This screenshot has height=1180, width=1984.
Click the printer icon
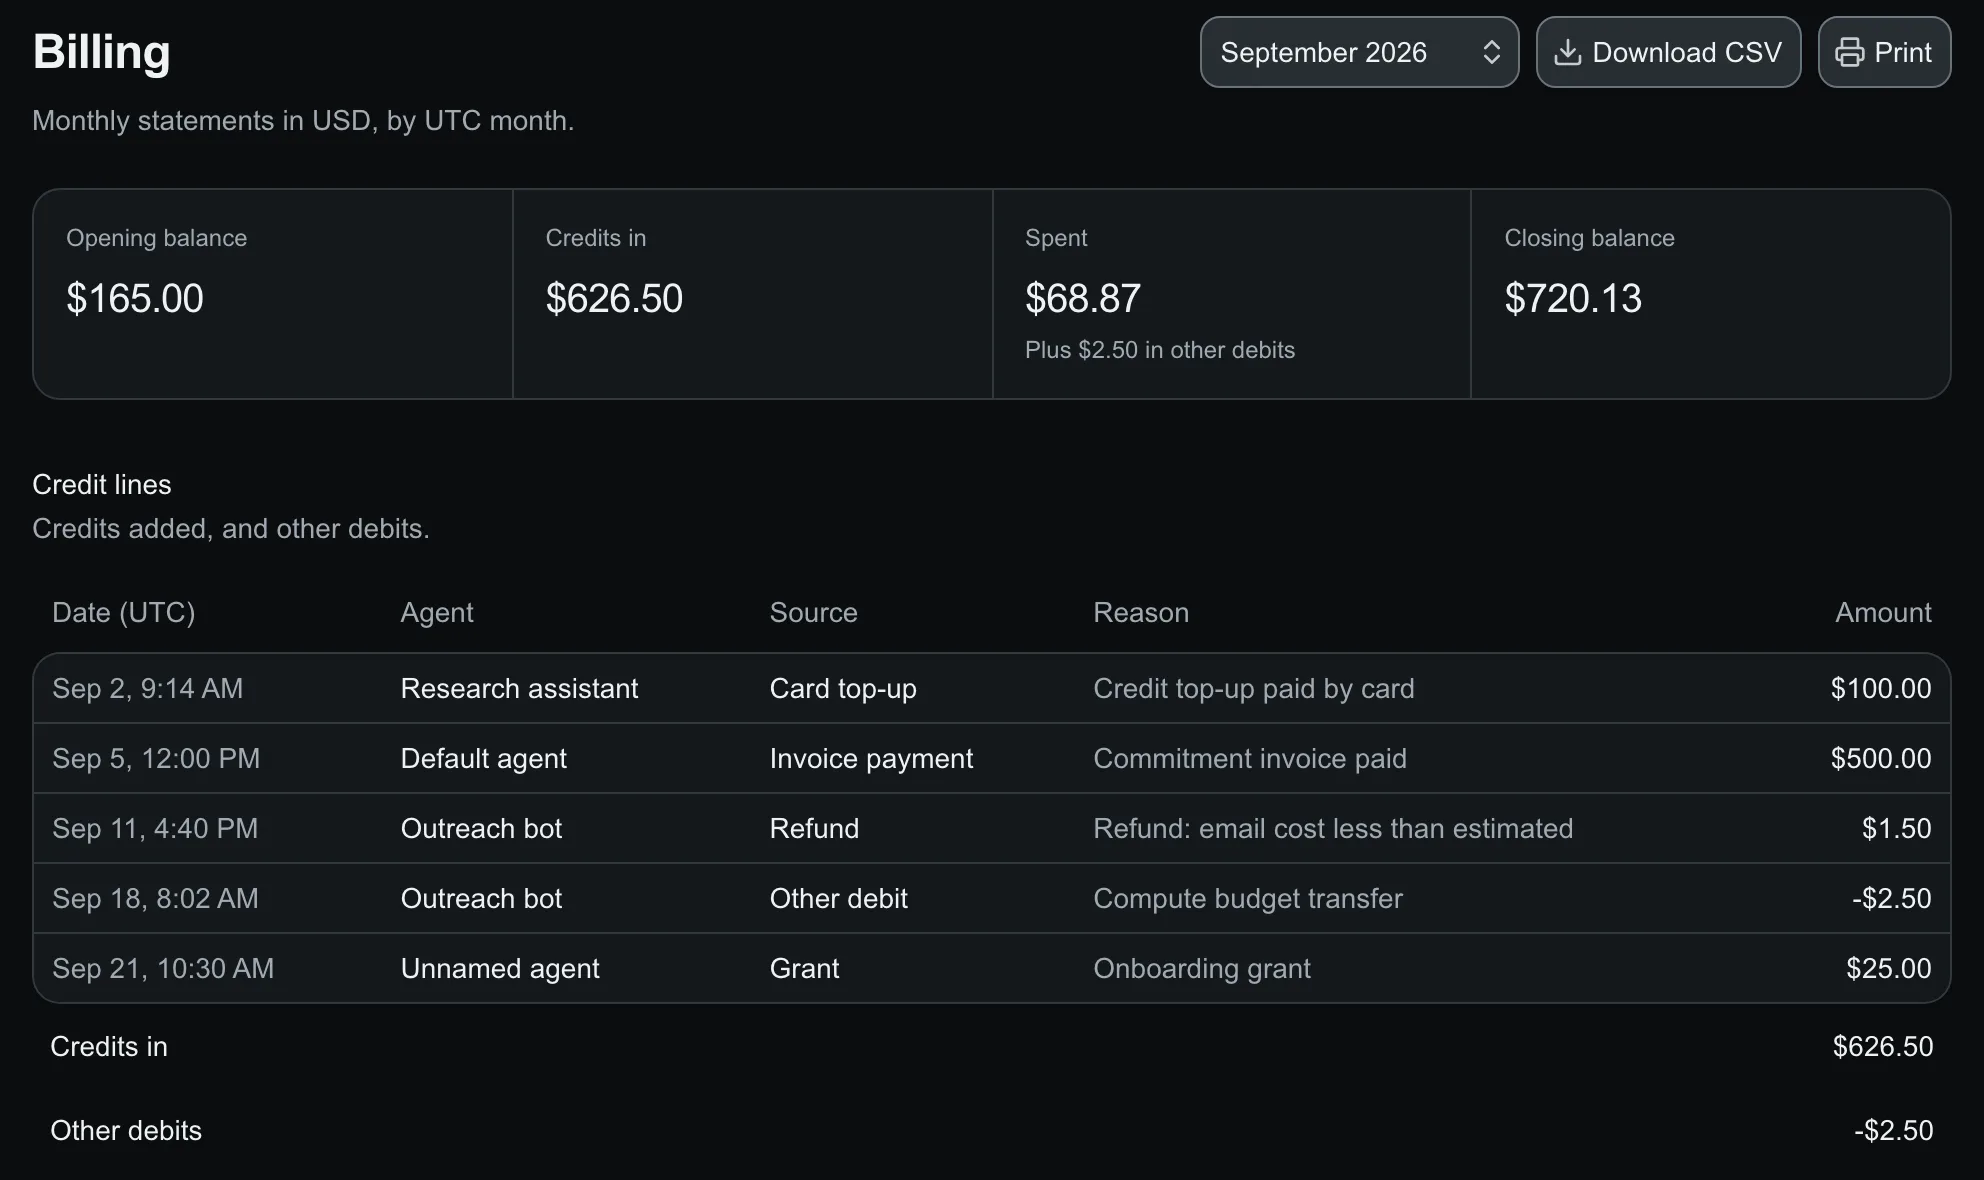click(1850, 52)
